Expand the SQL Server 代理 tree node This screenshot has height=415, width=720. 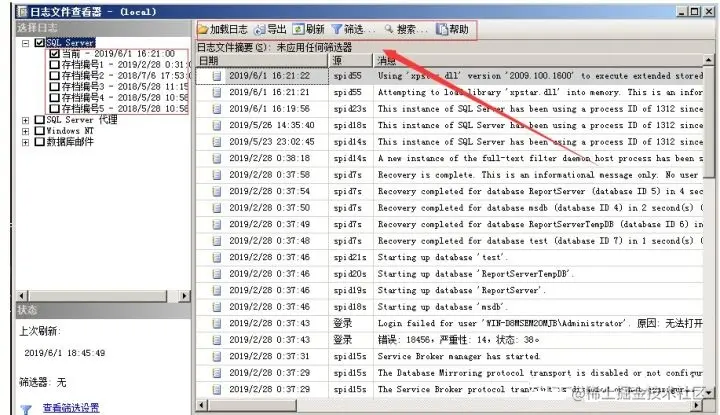tap(26, 120)
